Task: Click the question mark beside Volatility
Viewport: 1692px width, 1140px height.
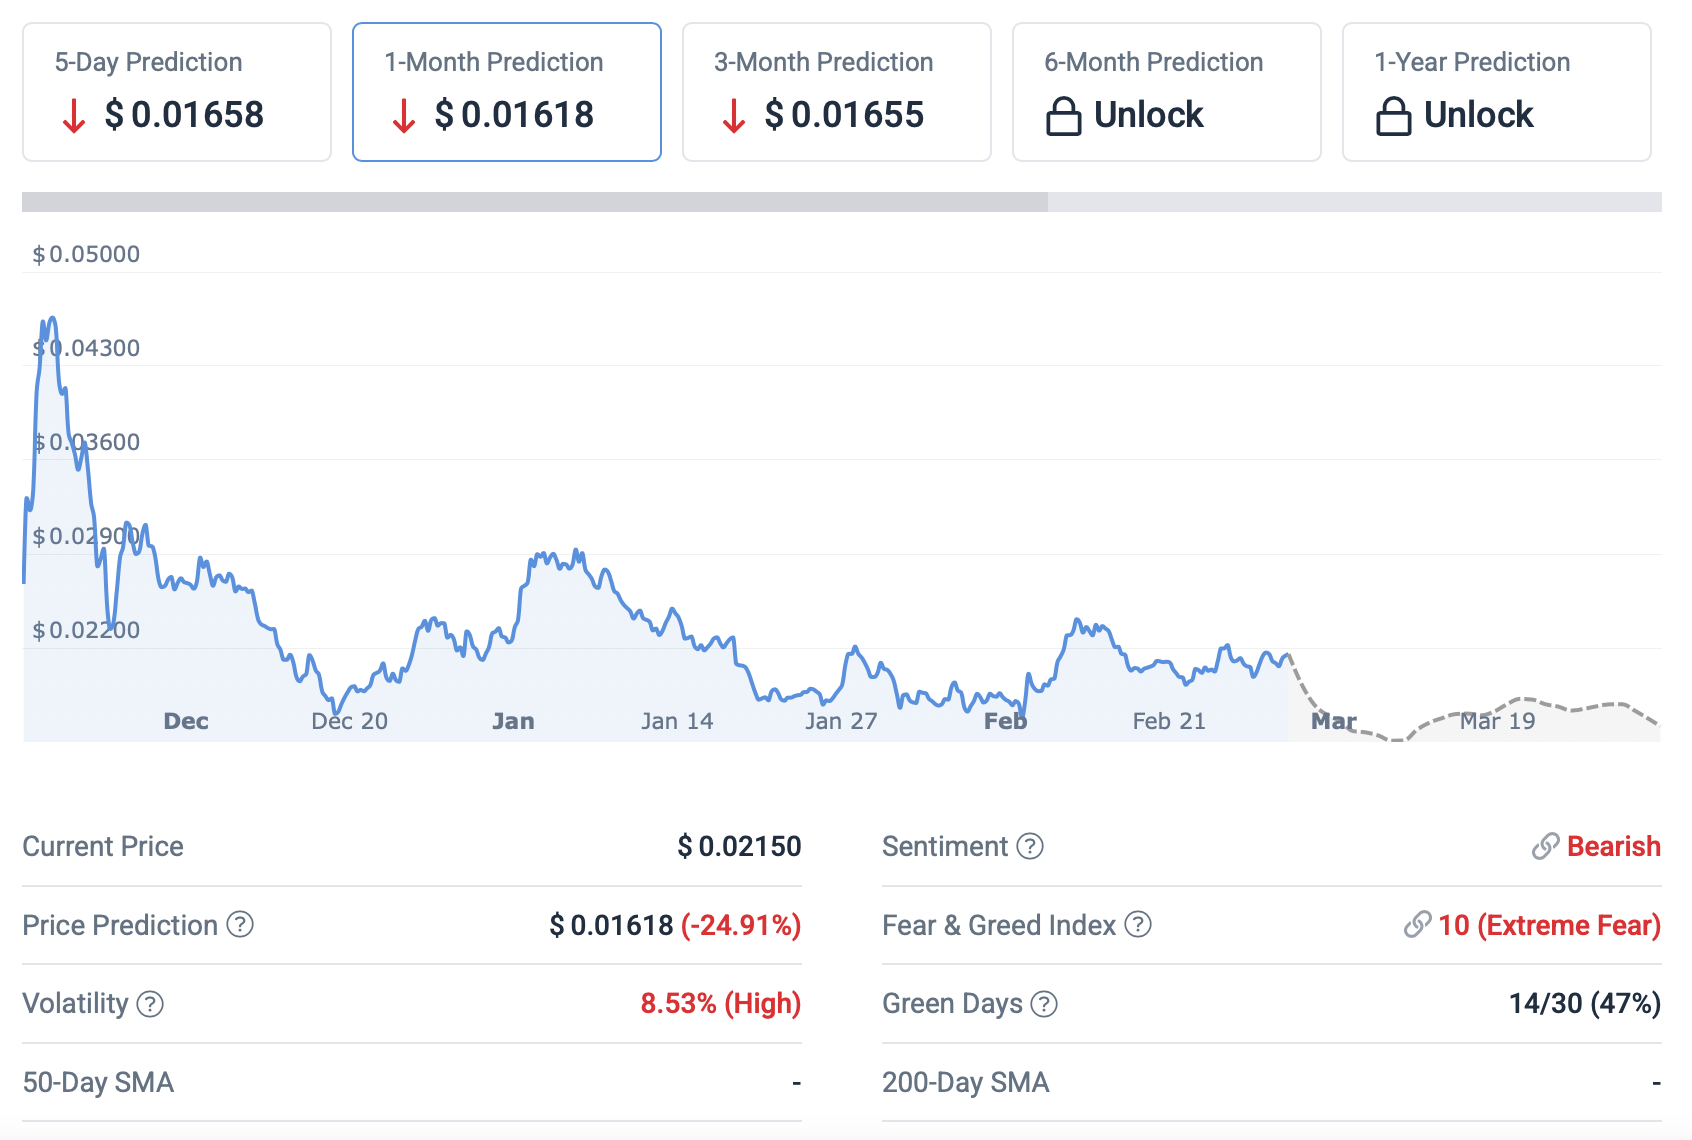Action: click(150, 1003)
